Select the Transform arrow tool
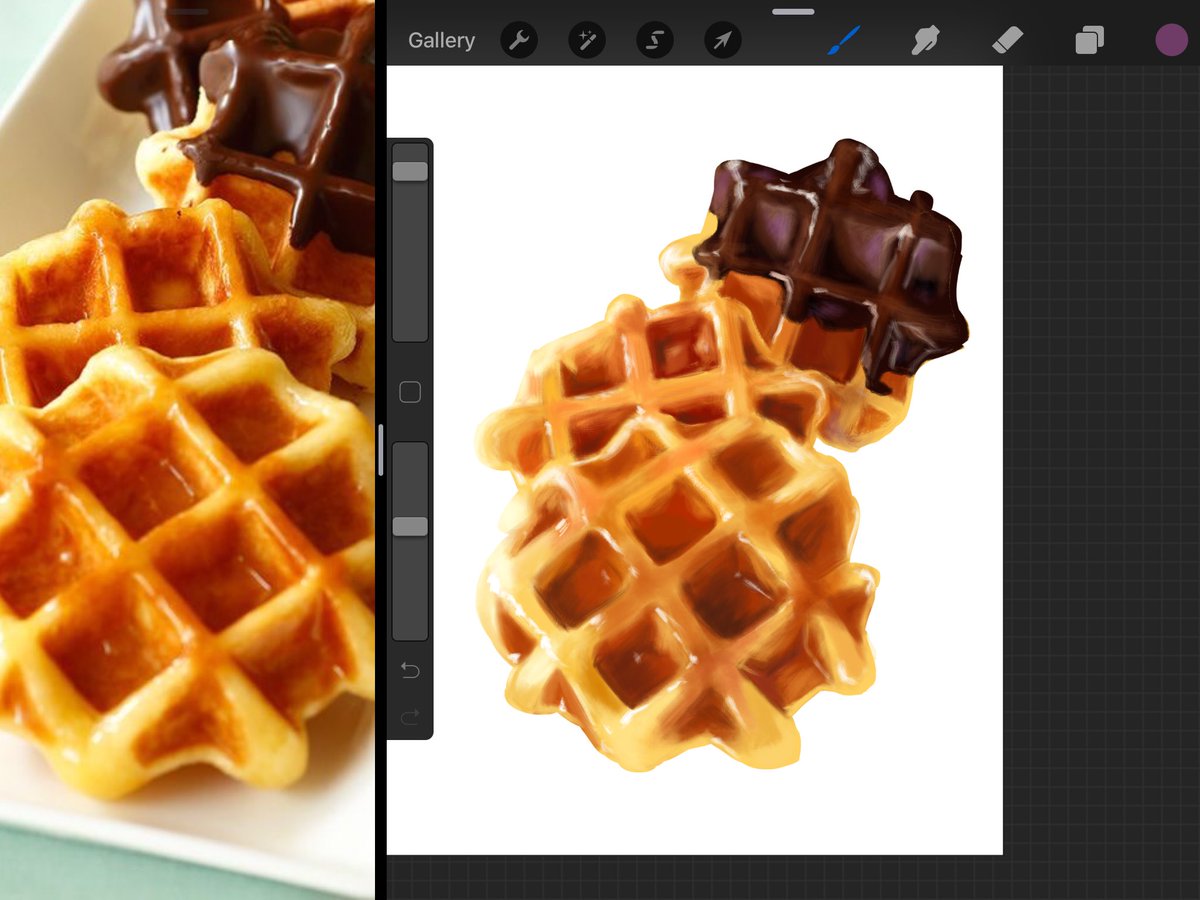Viewport: 1200px width, 900px height. click(x=723, y=41)
